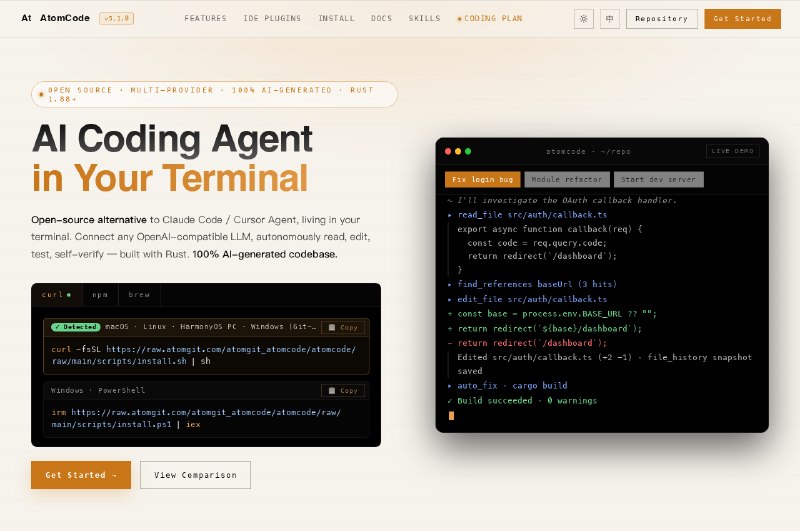The width and height of the screenshot is (800, 531).
Task: Select the curl install tab
Action: pos(57,295)
